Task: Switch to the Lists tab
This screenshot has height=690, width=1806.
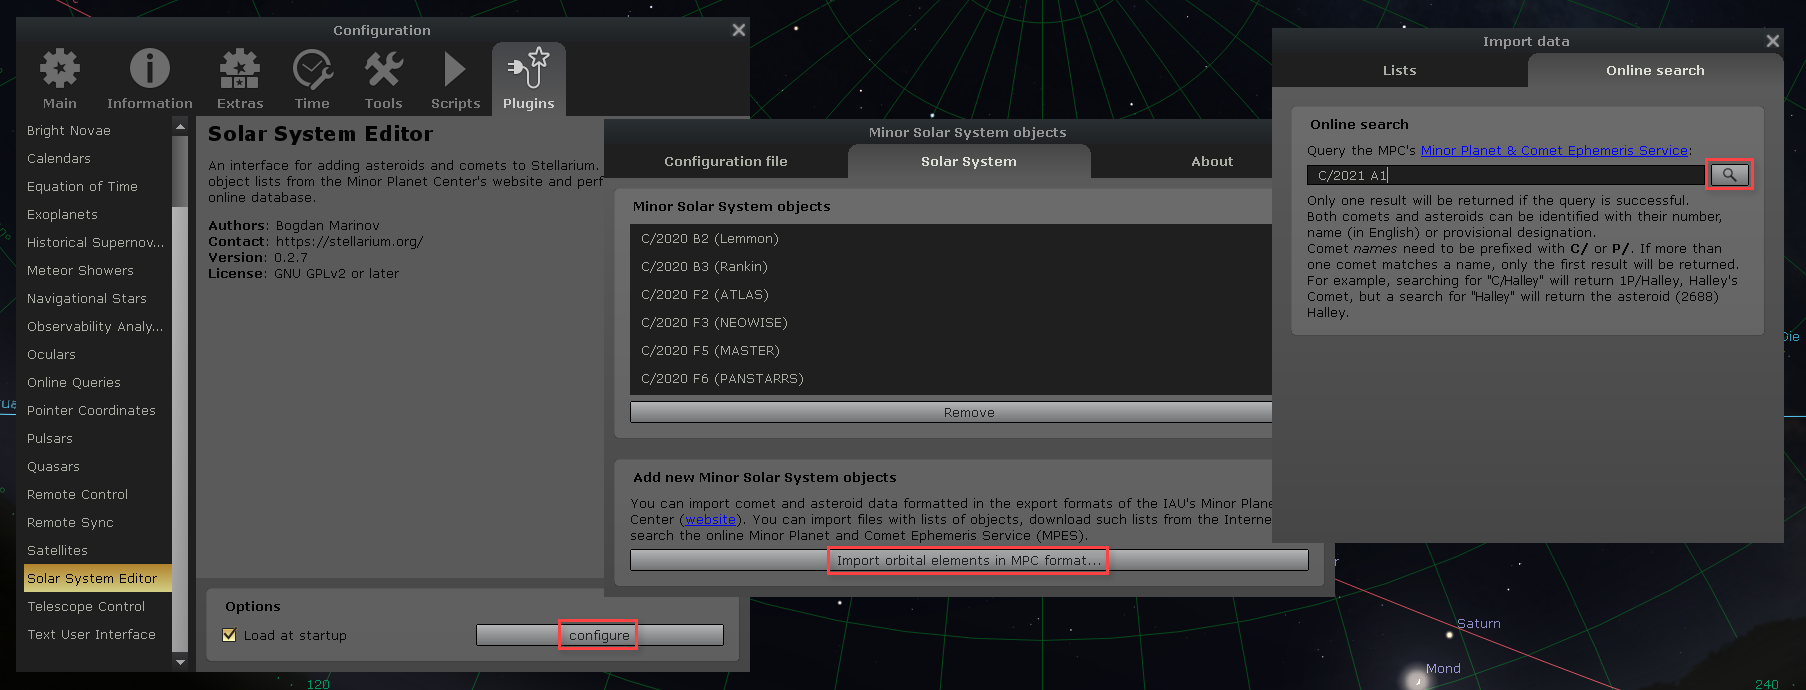Action: [1400, 70]
